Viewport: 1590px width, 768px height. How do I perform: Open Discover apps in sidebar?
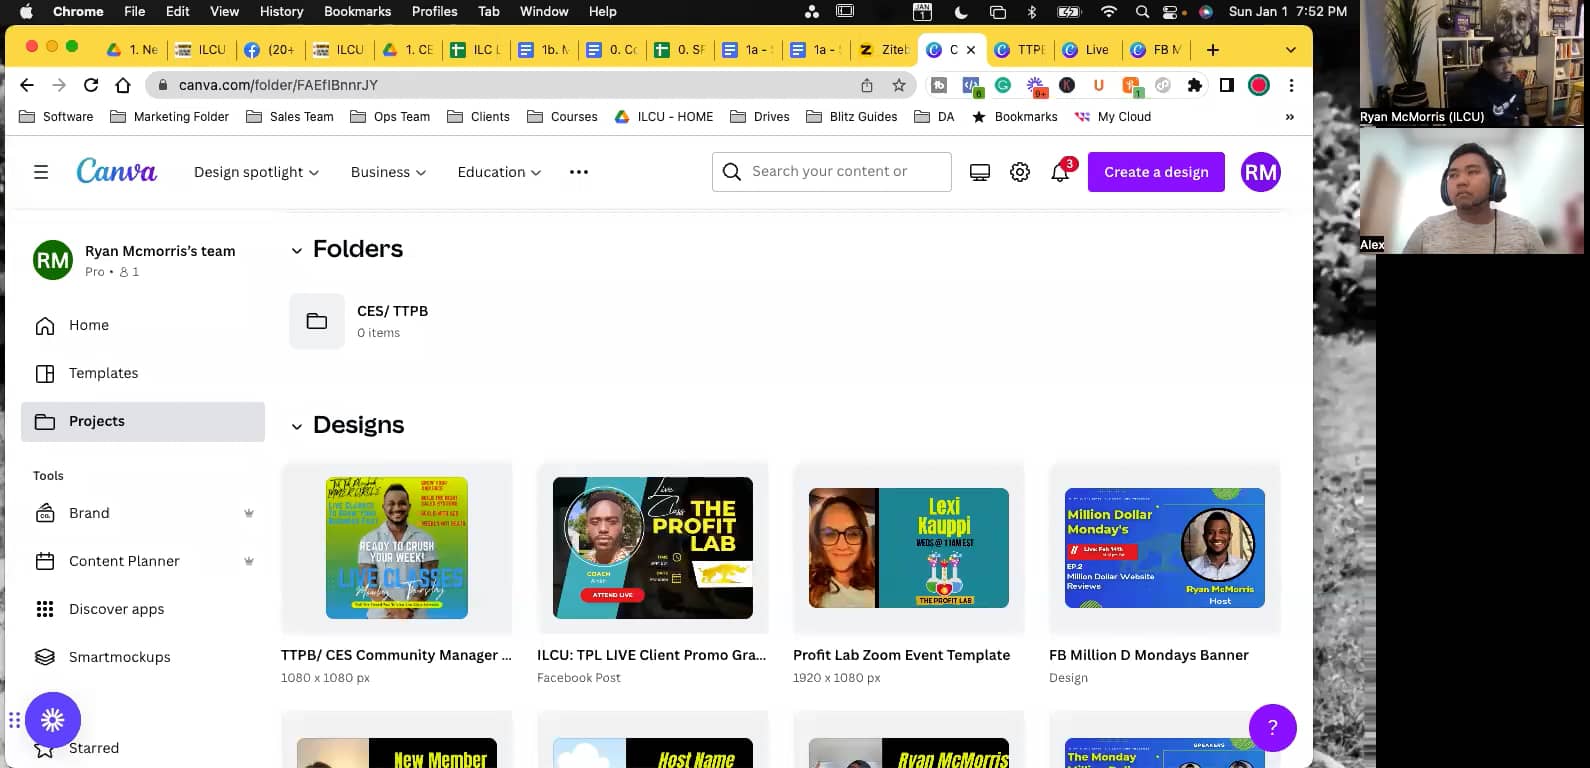[116, 609]
